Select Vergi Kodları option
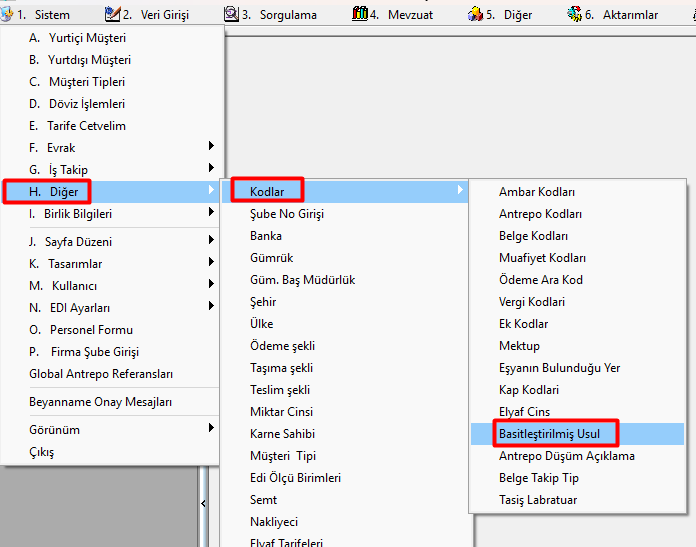The image size is (696, 547). 532,302
